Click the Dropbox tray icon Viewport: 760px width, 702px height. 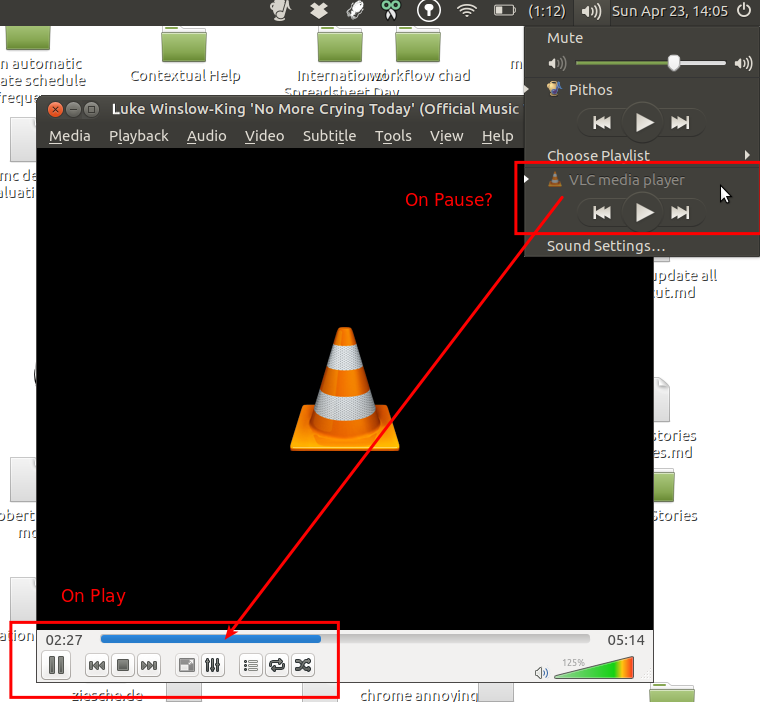click(x=318, y=11)
